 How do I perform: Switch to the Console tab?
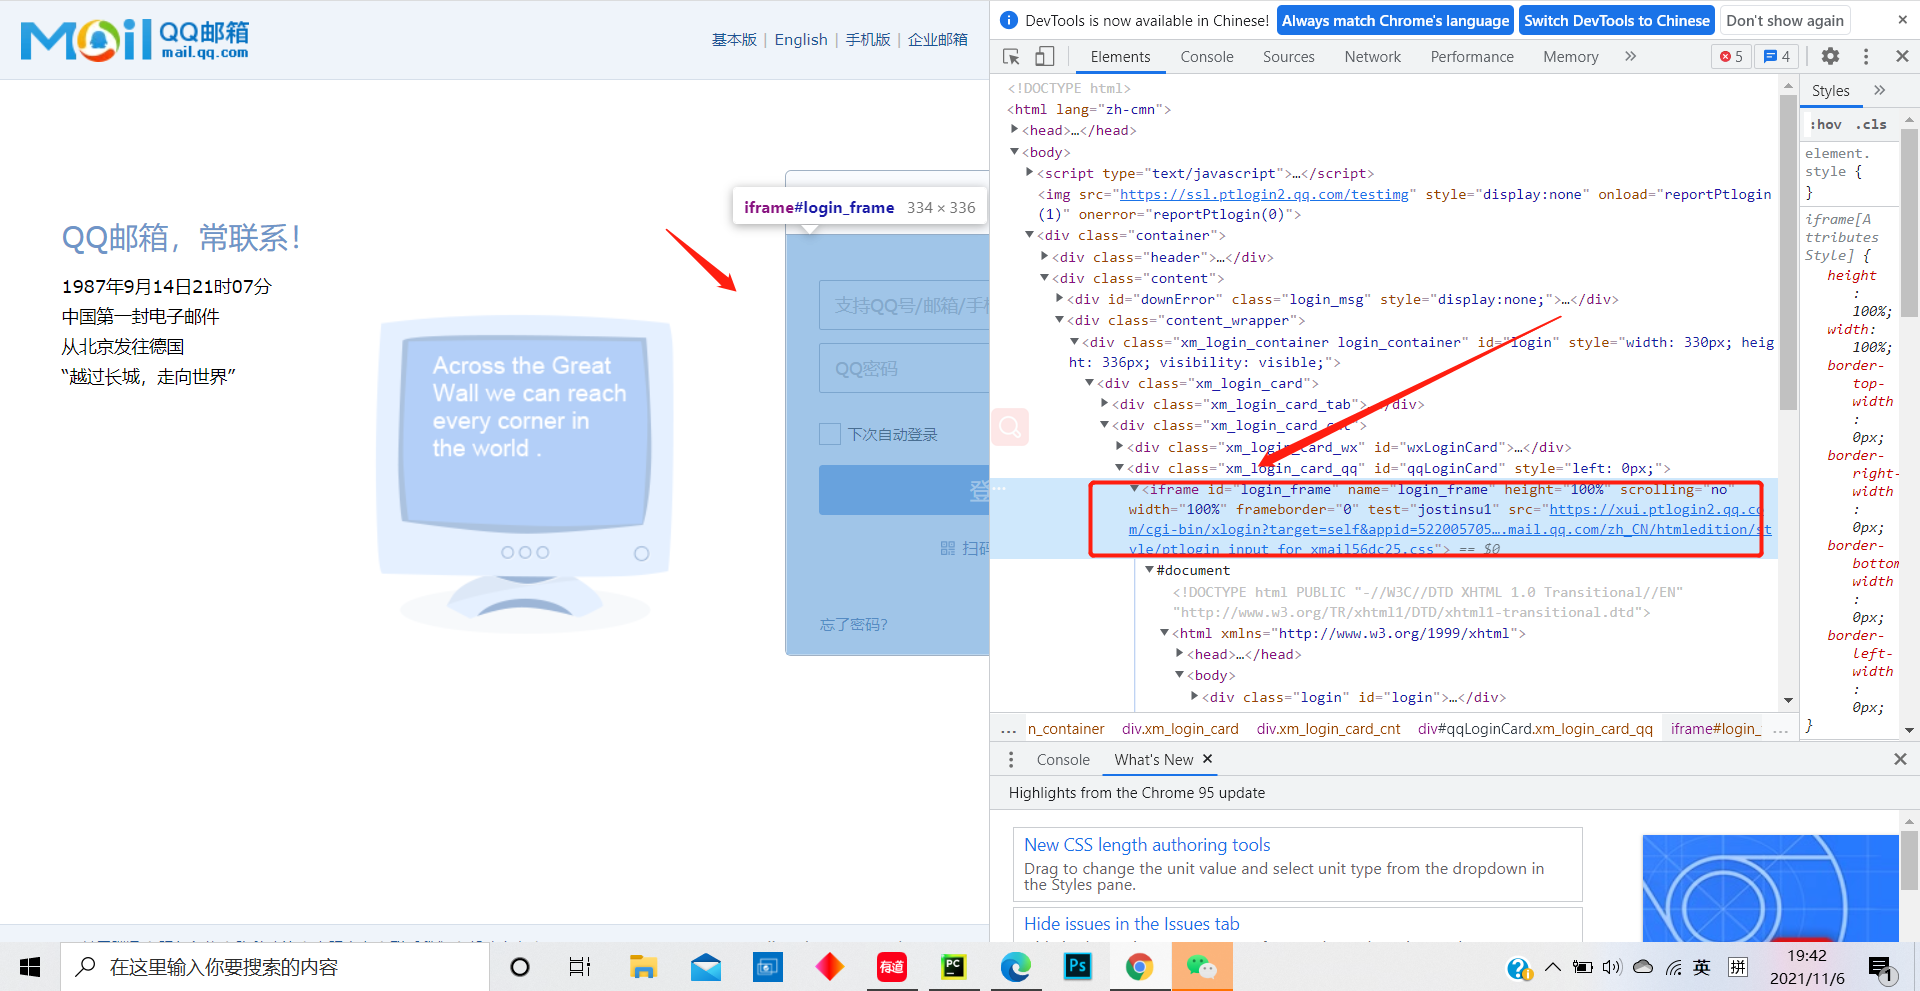1207,57
